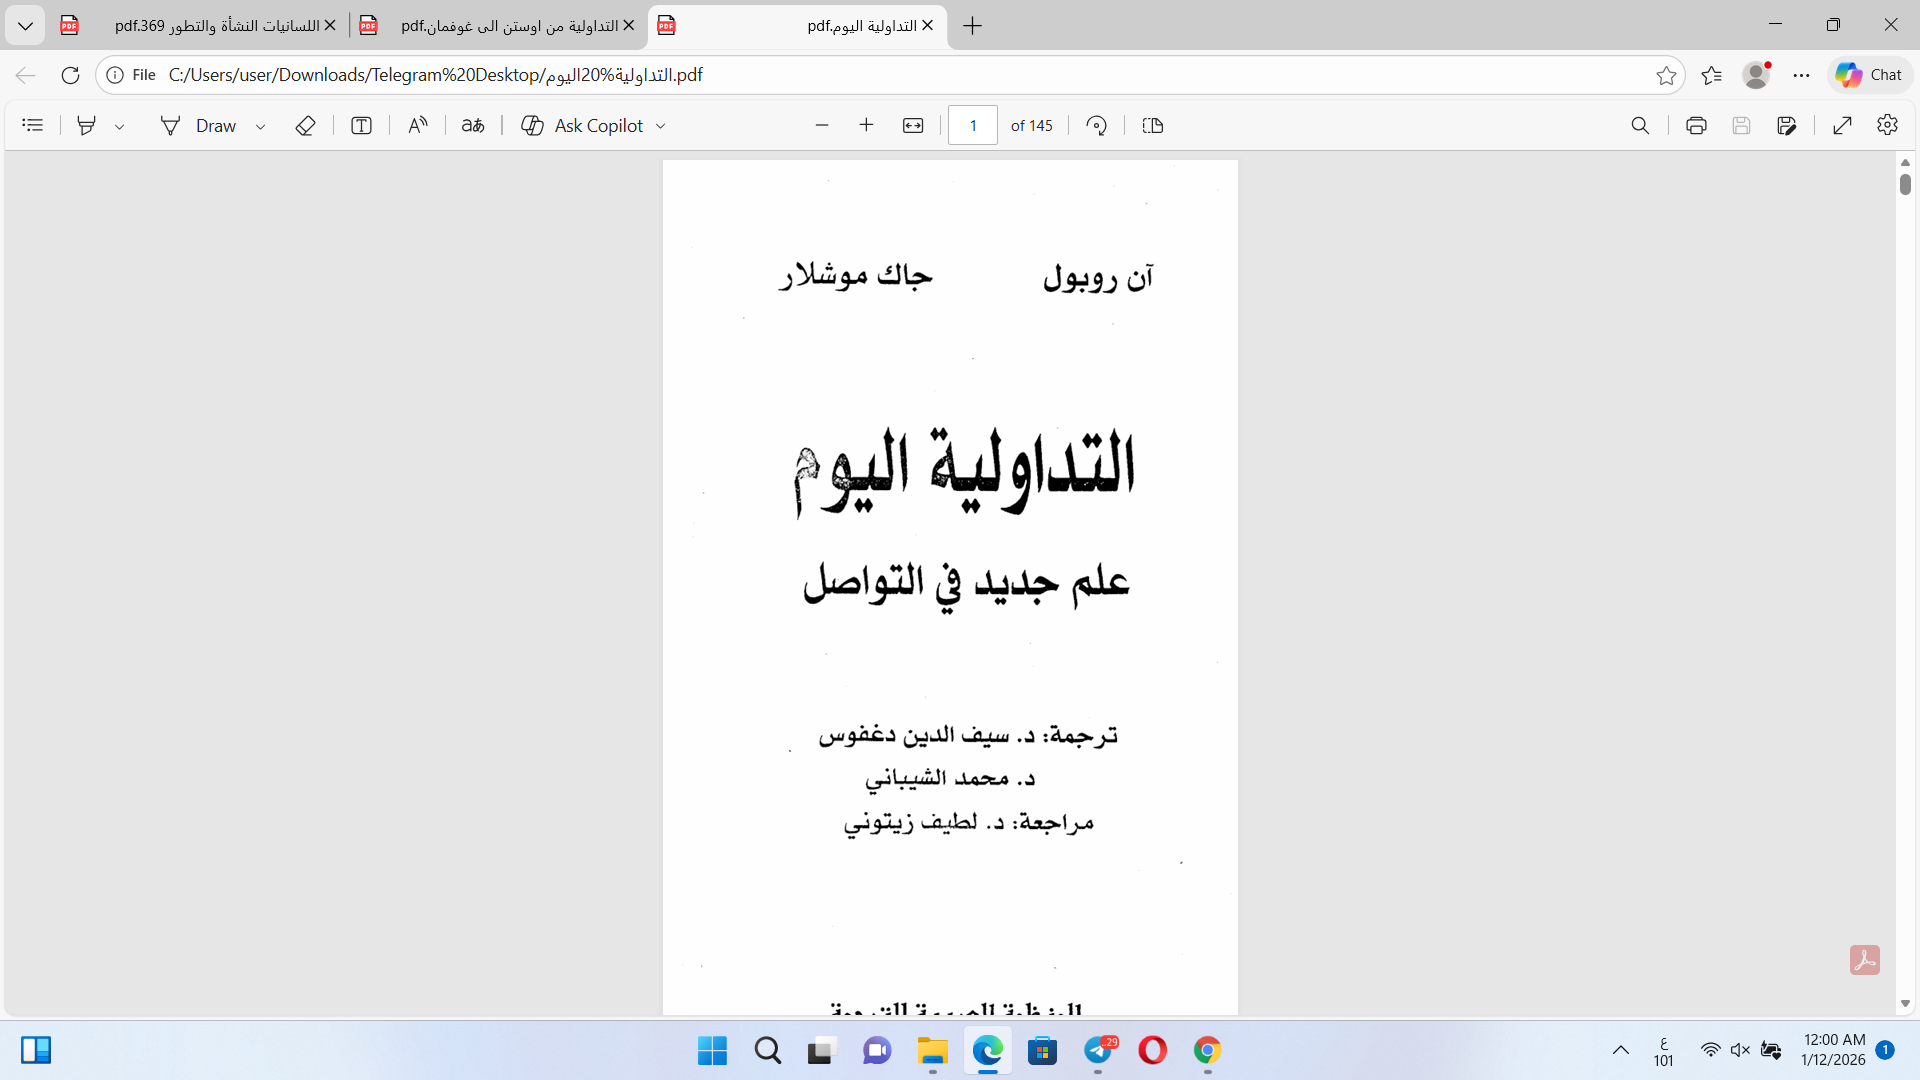Show hidden system tray icons

click(1621, 1050)
